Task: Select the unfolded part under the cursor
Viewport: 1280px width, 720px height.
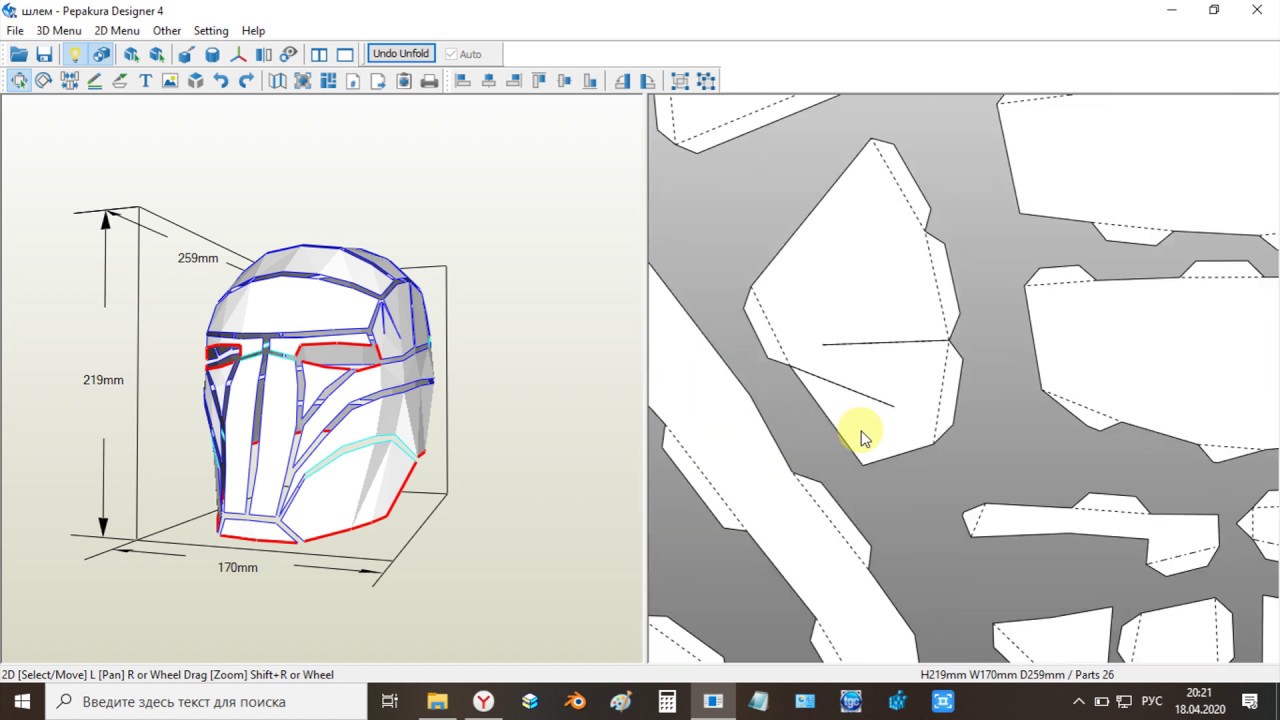Action: [x=855, y=300]
